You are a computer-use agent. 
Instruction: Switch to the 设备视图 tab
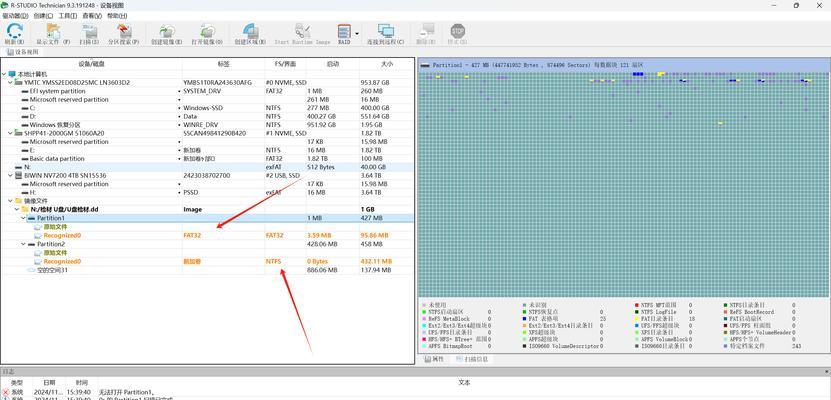tap(23, 52)
